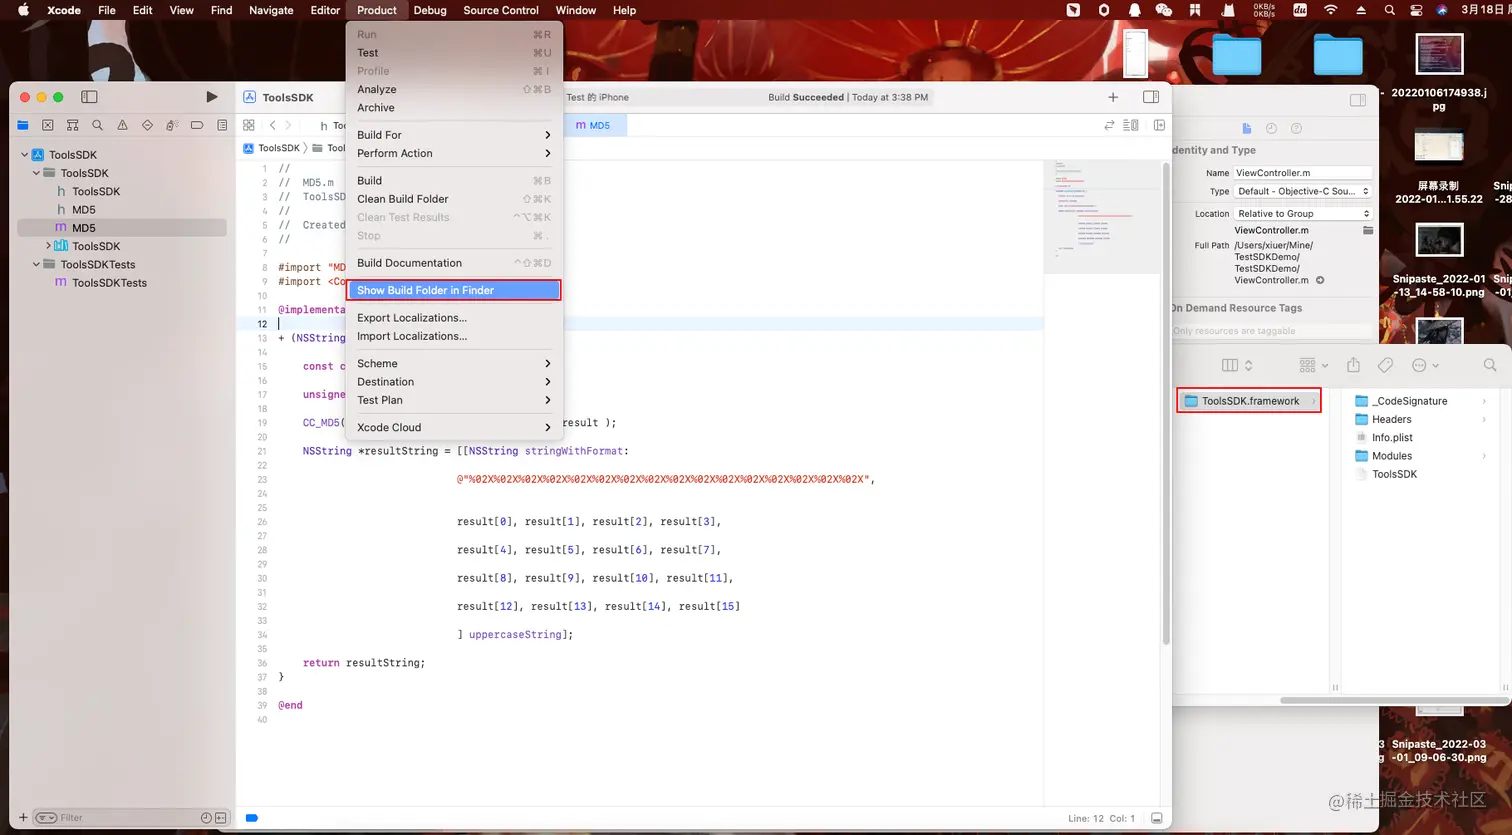The height and width of the screenshot is (835, 1512).
Task: Open the Source Control navigator icon
Action: click(x=48, y=125)
